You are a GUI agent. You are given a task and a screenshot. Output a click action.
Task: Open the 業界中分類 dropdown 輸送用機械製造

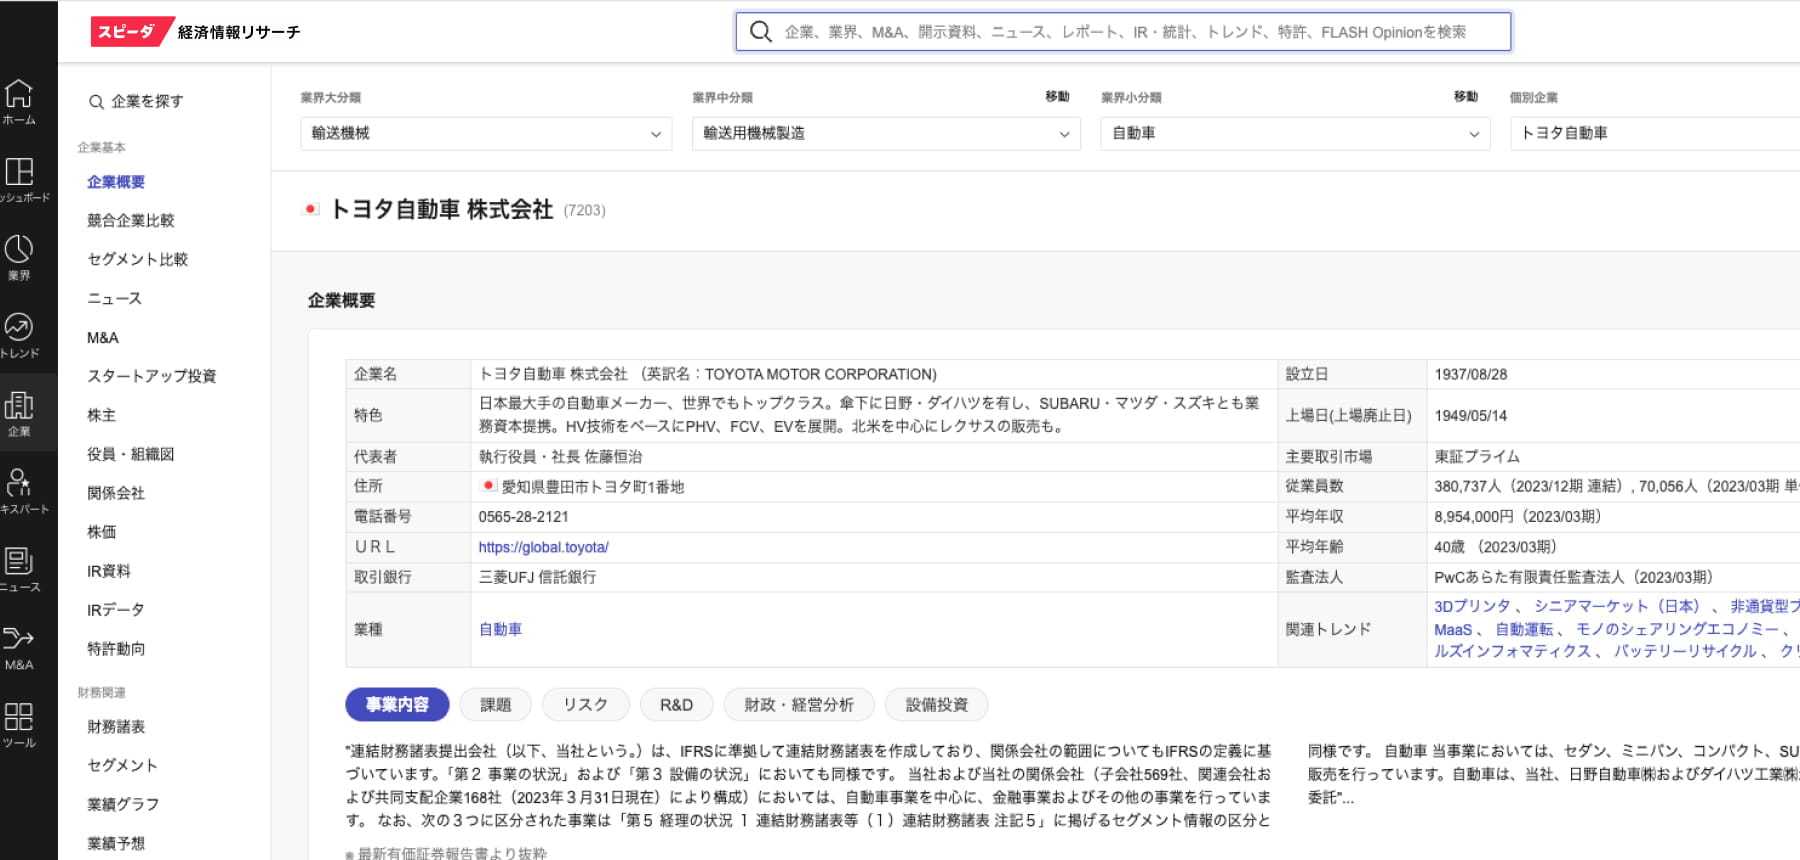886,133
